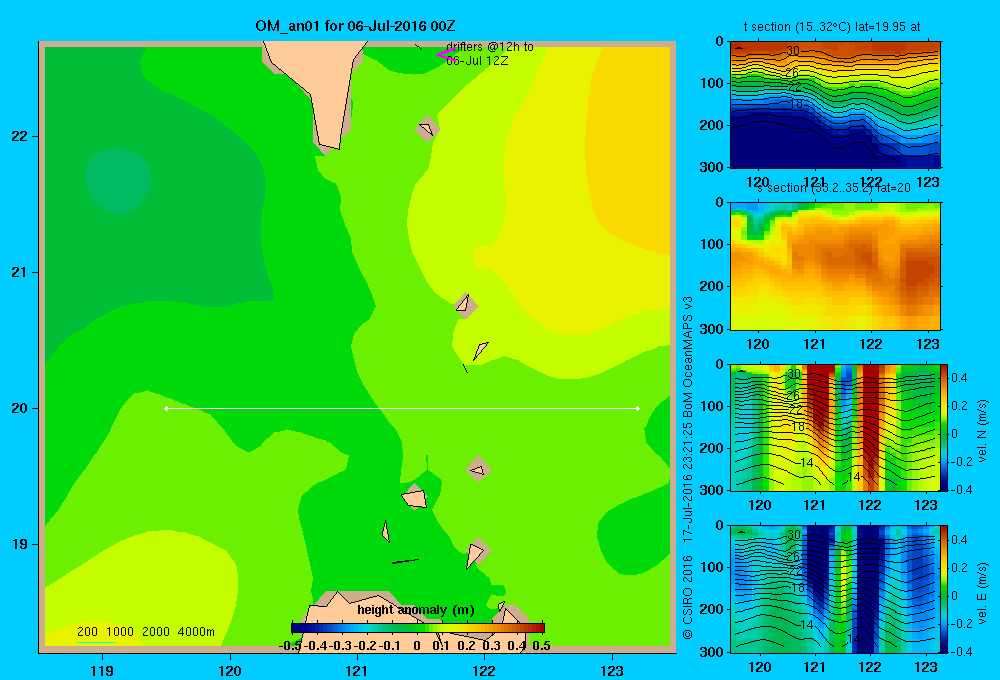
Task: Click the vel. E color scale bar
Action: [x=944, y=588]
